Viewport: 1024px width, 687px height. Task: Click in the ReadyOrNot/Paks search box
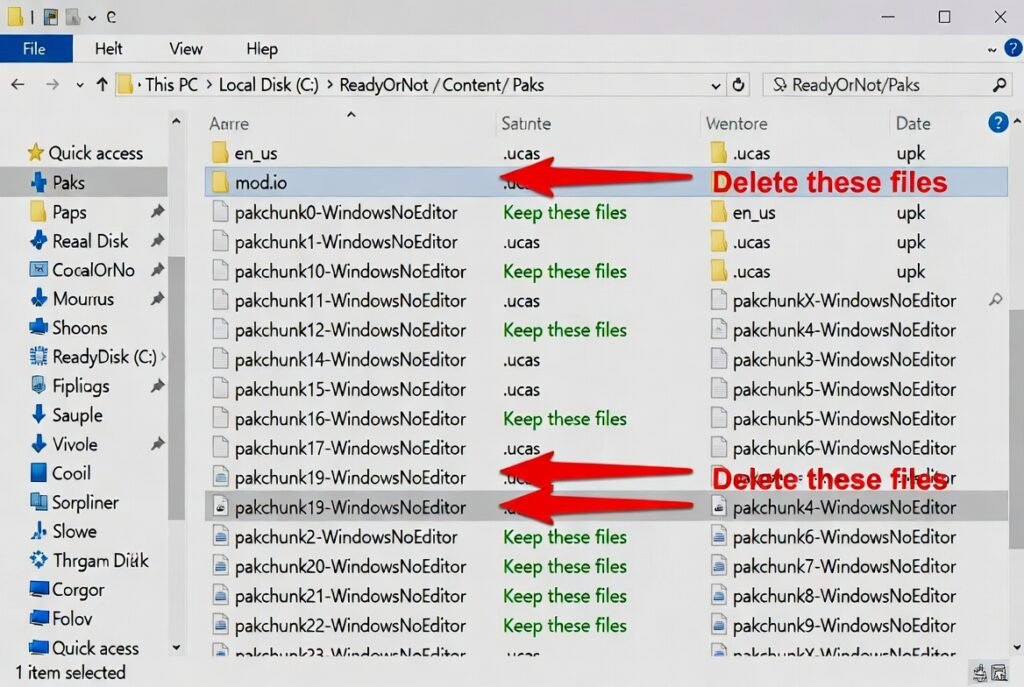pyautogui.click(x=880, y=85)
